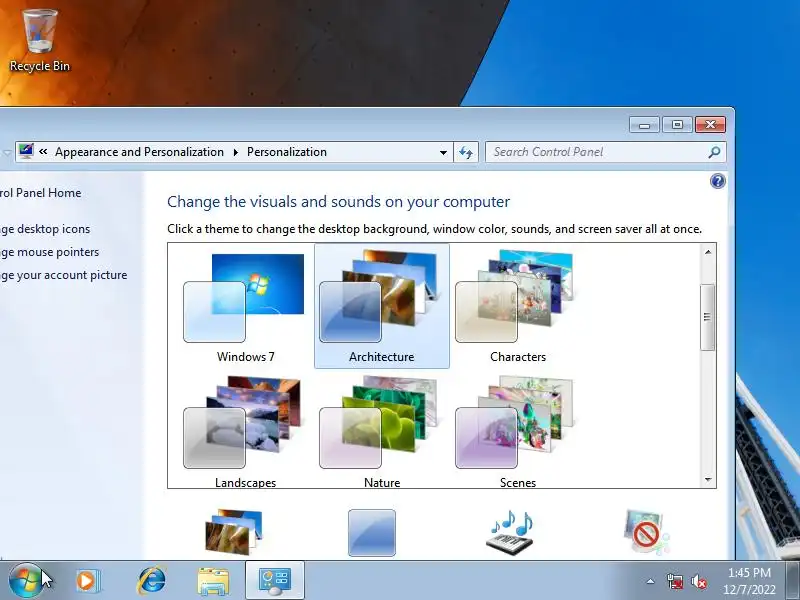The height and width of the screenshot is (600, 800).
Task: Click the Control Panel address bar icon
Action: pos(26,151)
